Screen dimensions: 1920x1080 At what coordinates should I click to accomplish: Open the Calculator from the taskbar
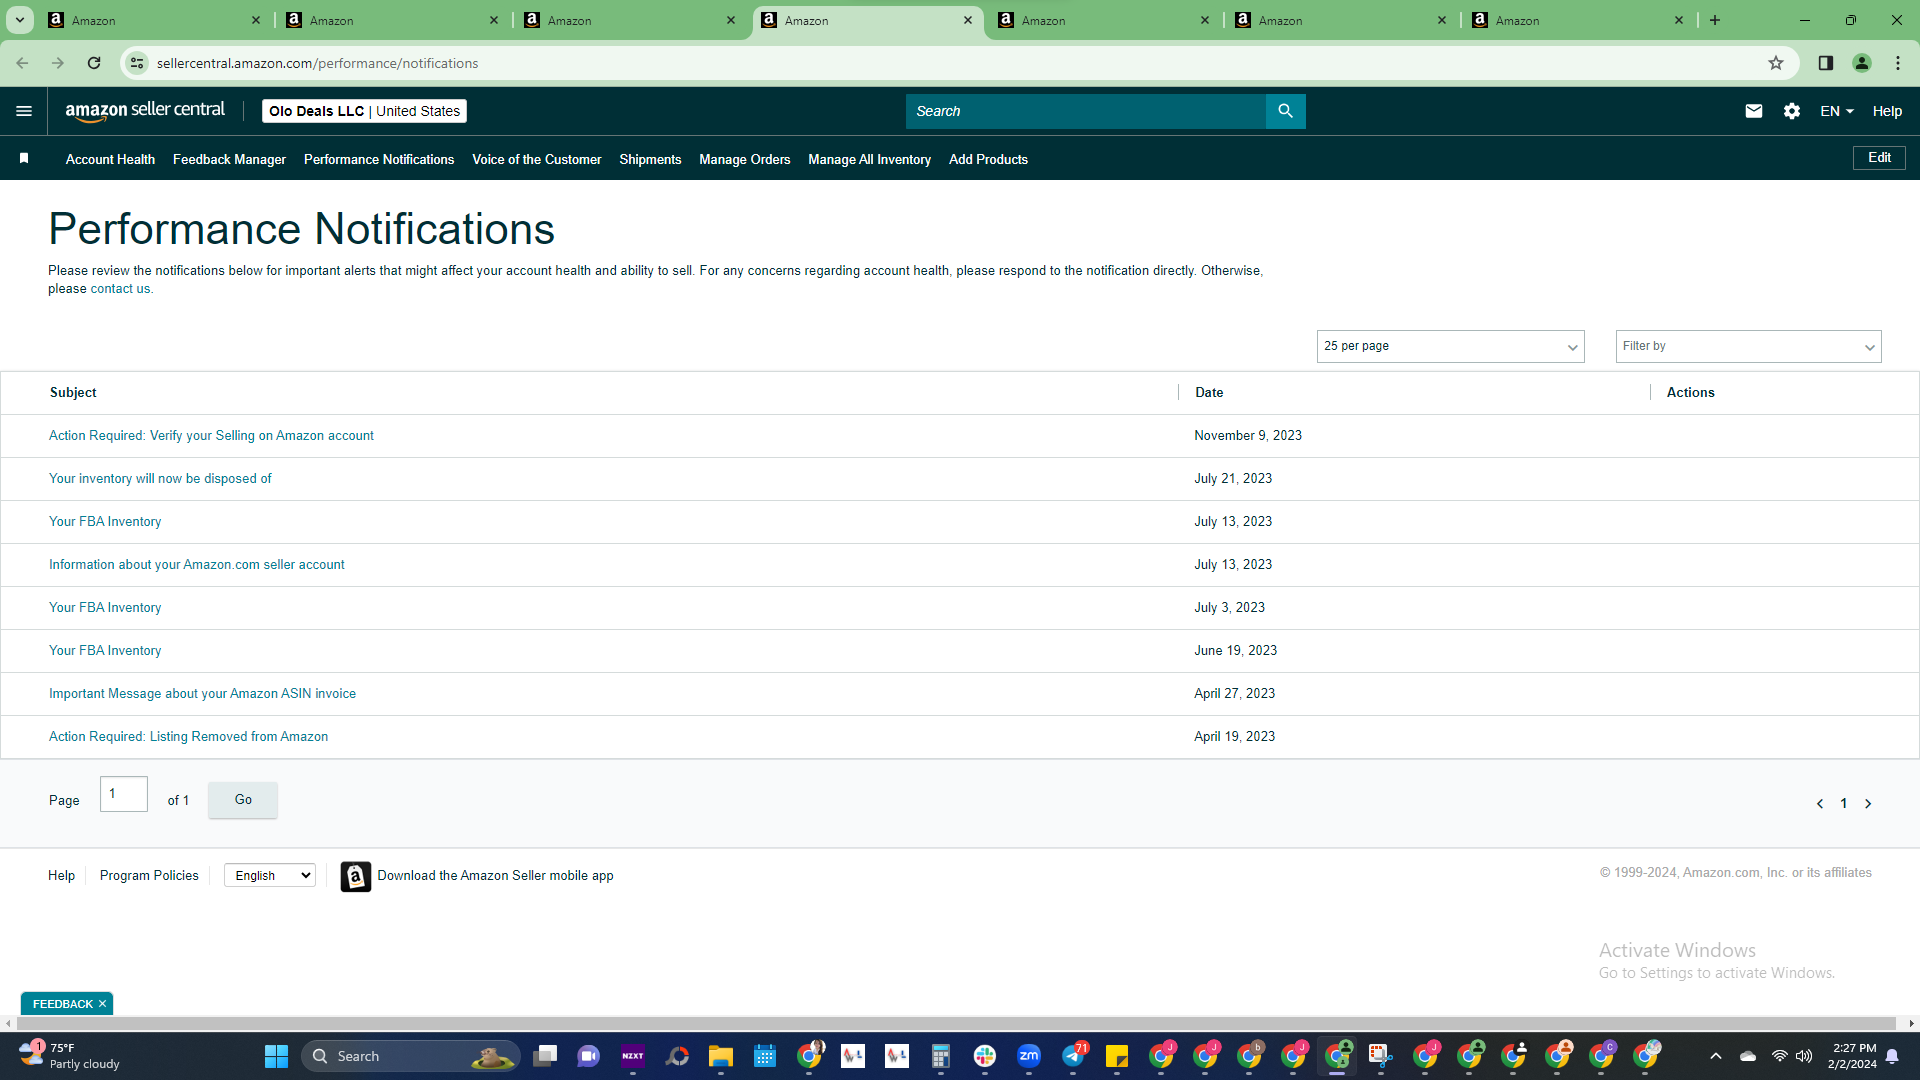941,1056
